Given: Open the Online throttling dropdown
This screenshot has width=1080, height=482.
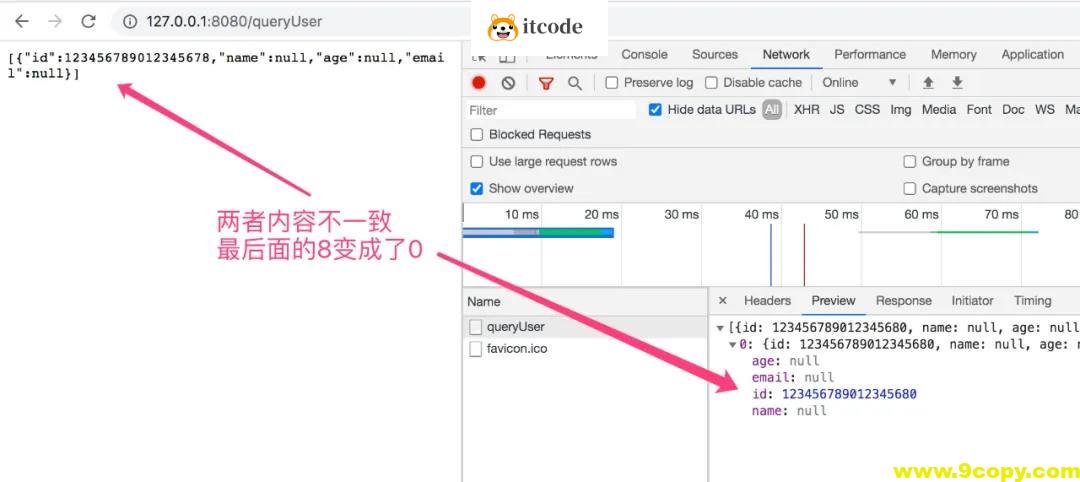Looking at the screenshot, I should (858, 83).
